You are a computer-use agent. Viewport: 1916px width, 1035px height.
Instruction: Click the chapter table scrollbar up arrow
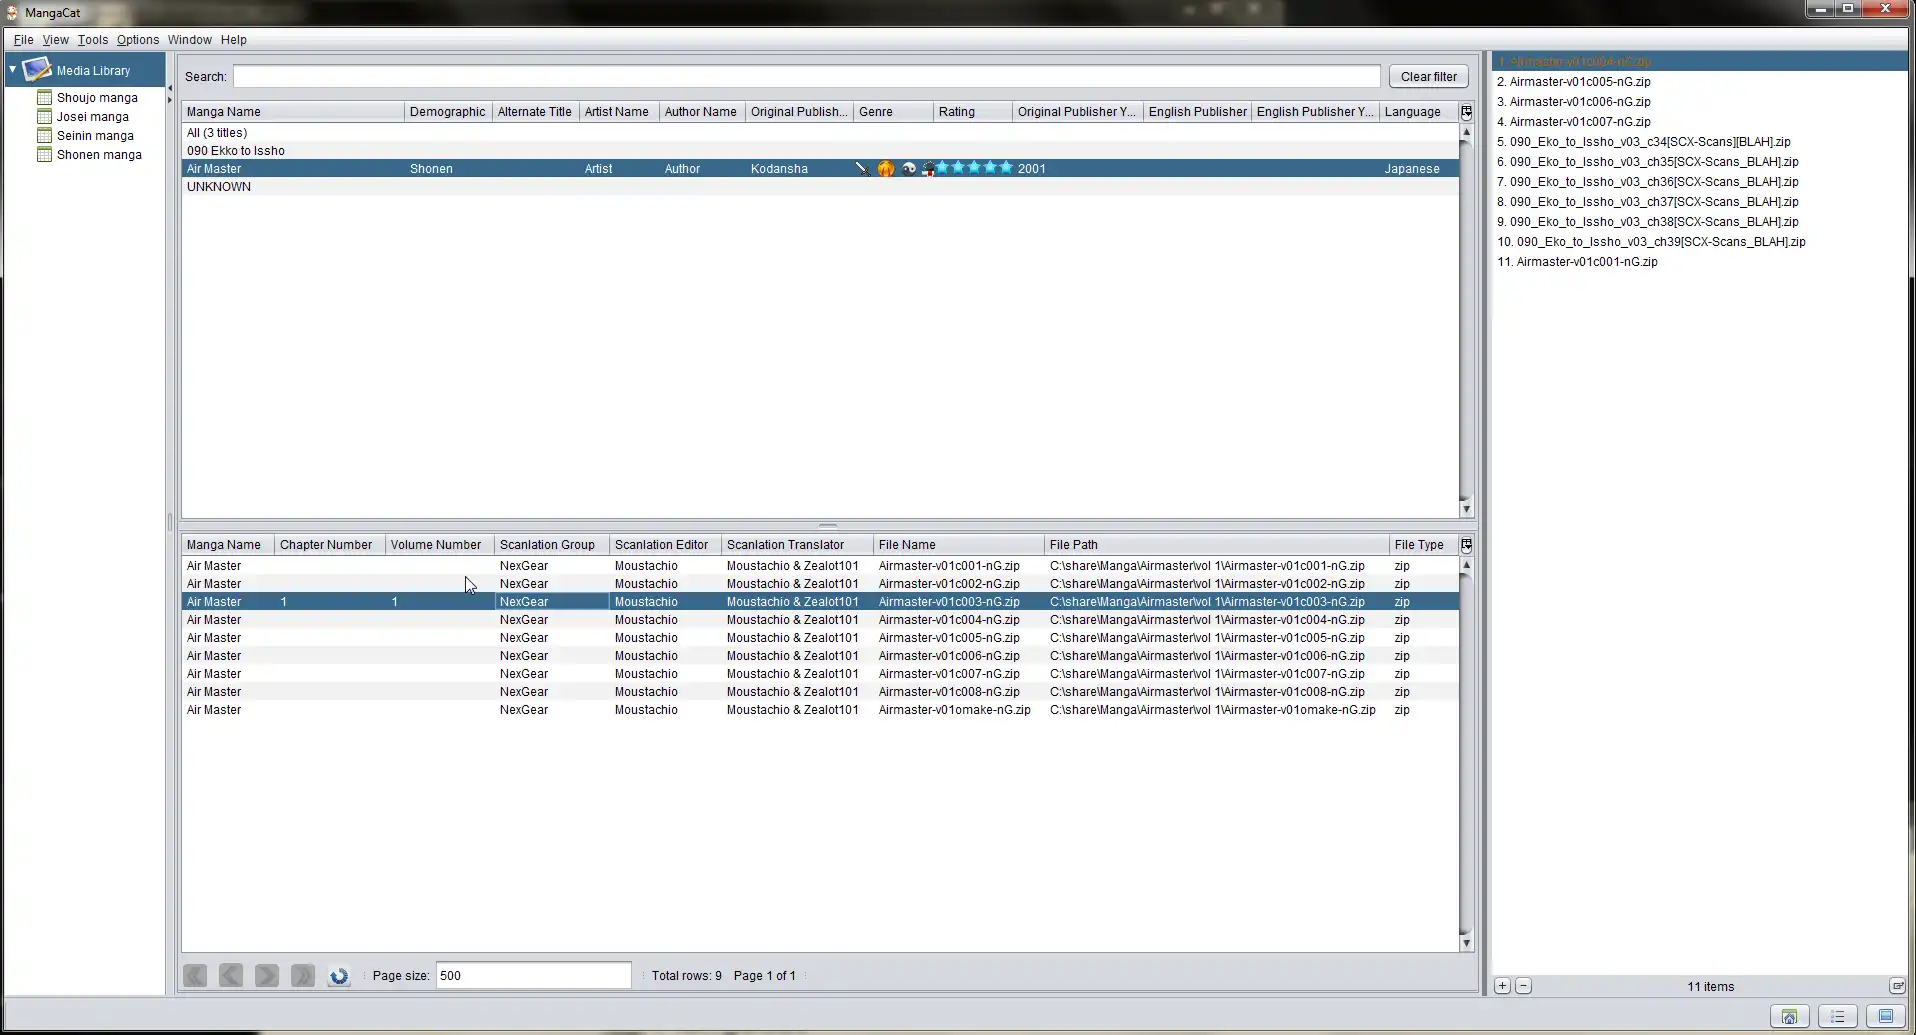[1466, 565]
